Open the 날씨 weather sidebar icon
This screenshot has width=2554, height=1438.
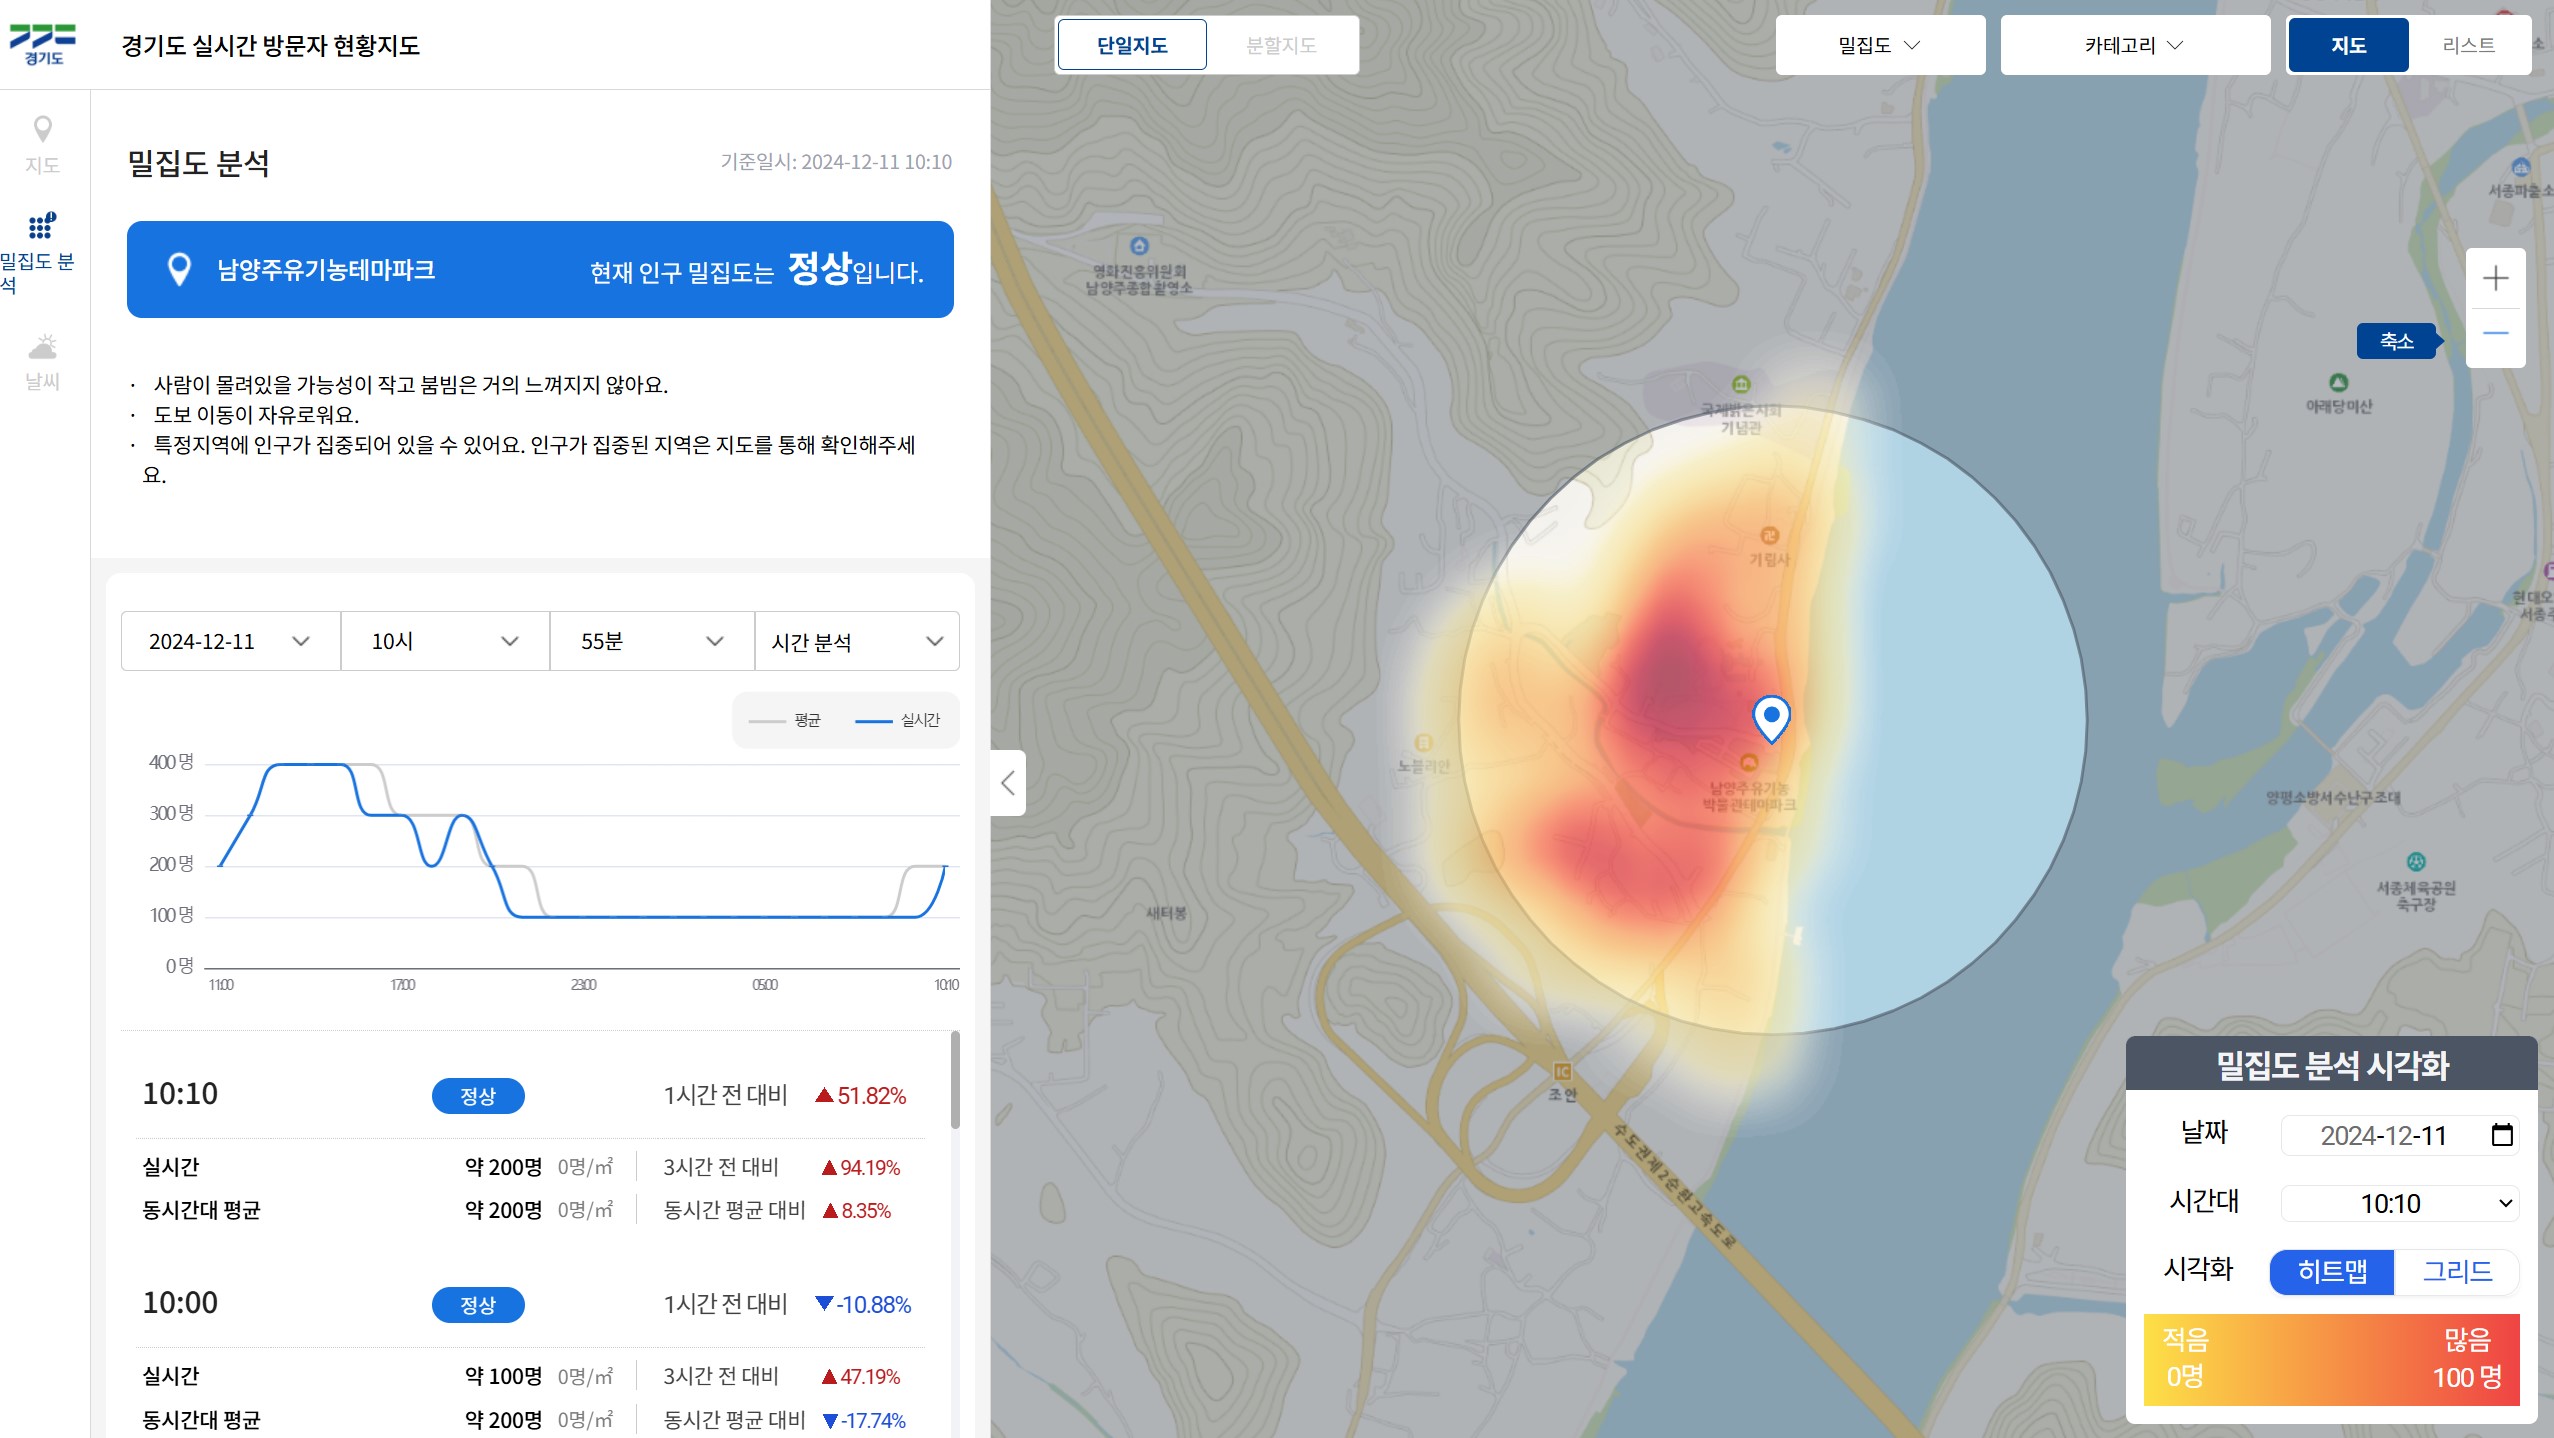[x=43, y=347]
